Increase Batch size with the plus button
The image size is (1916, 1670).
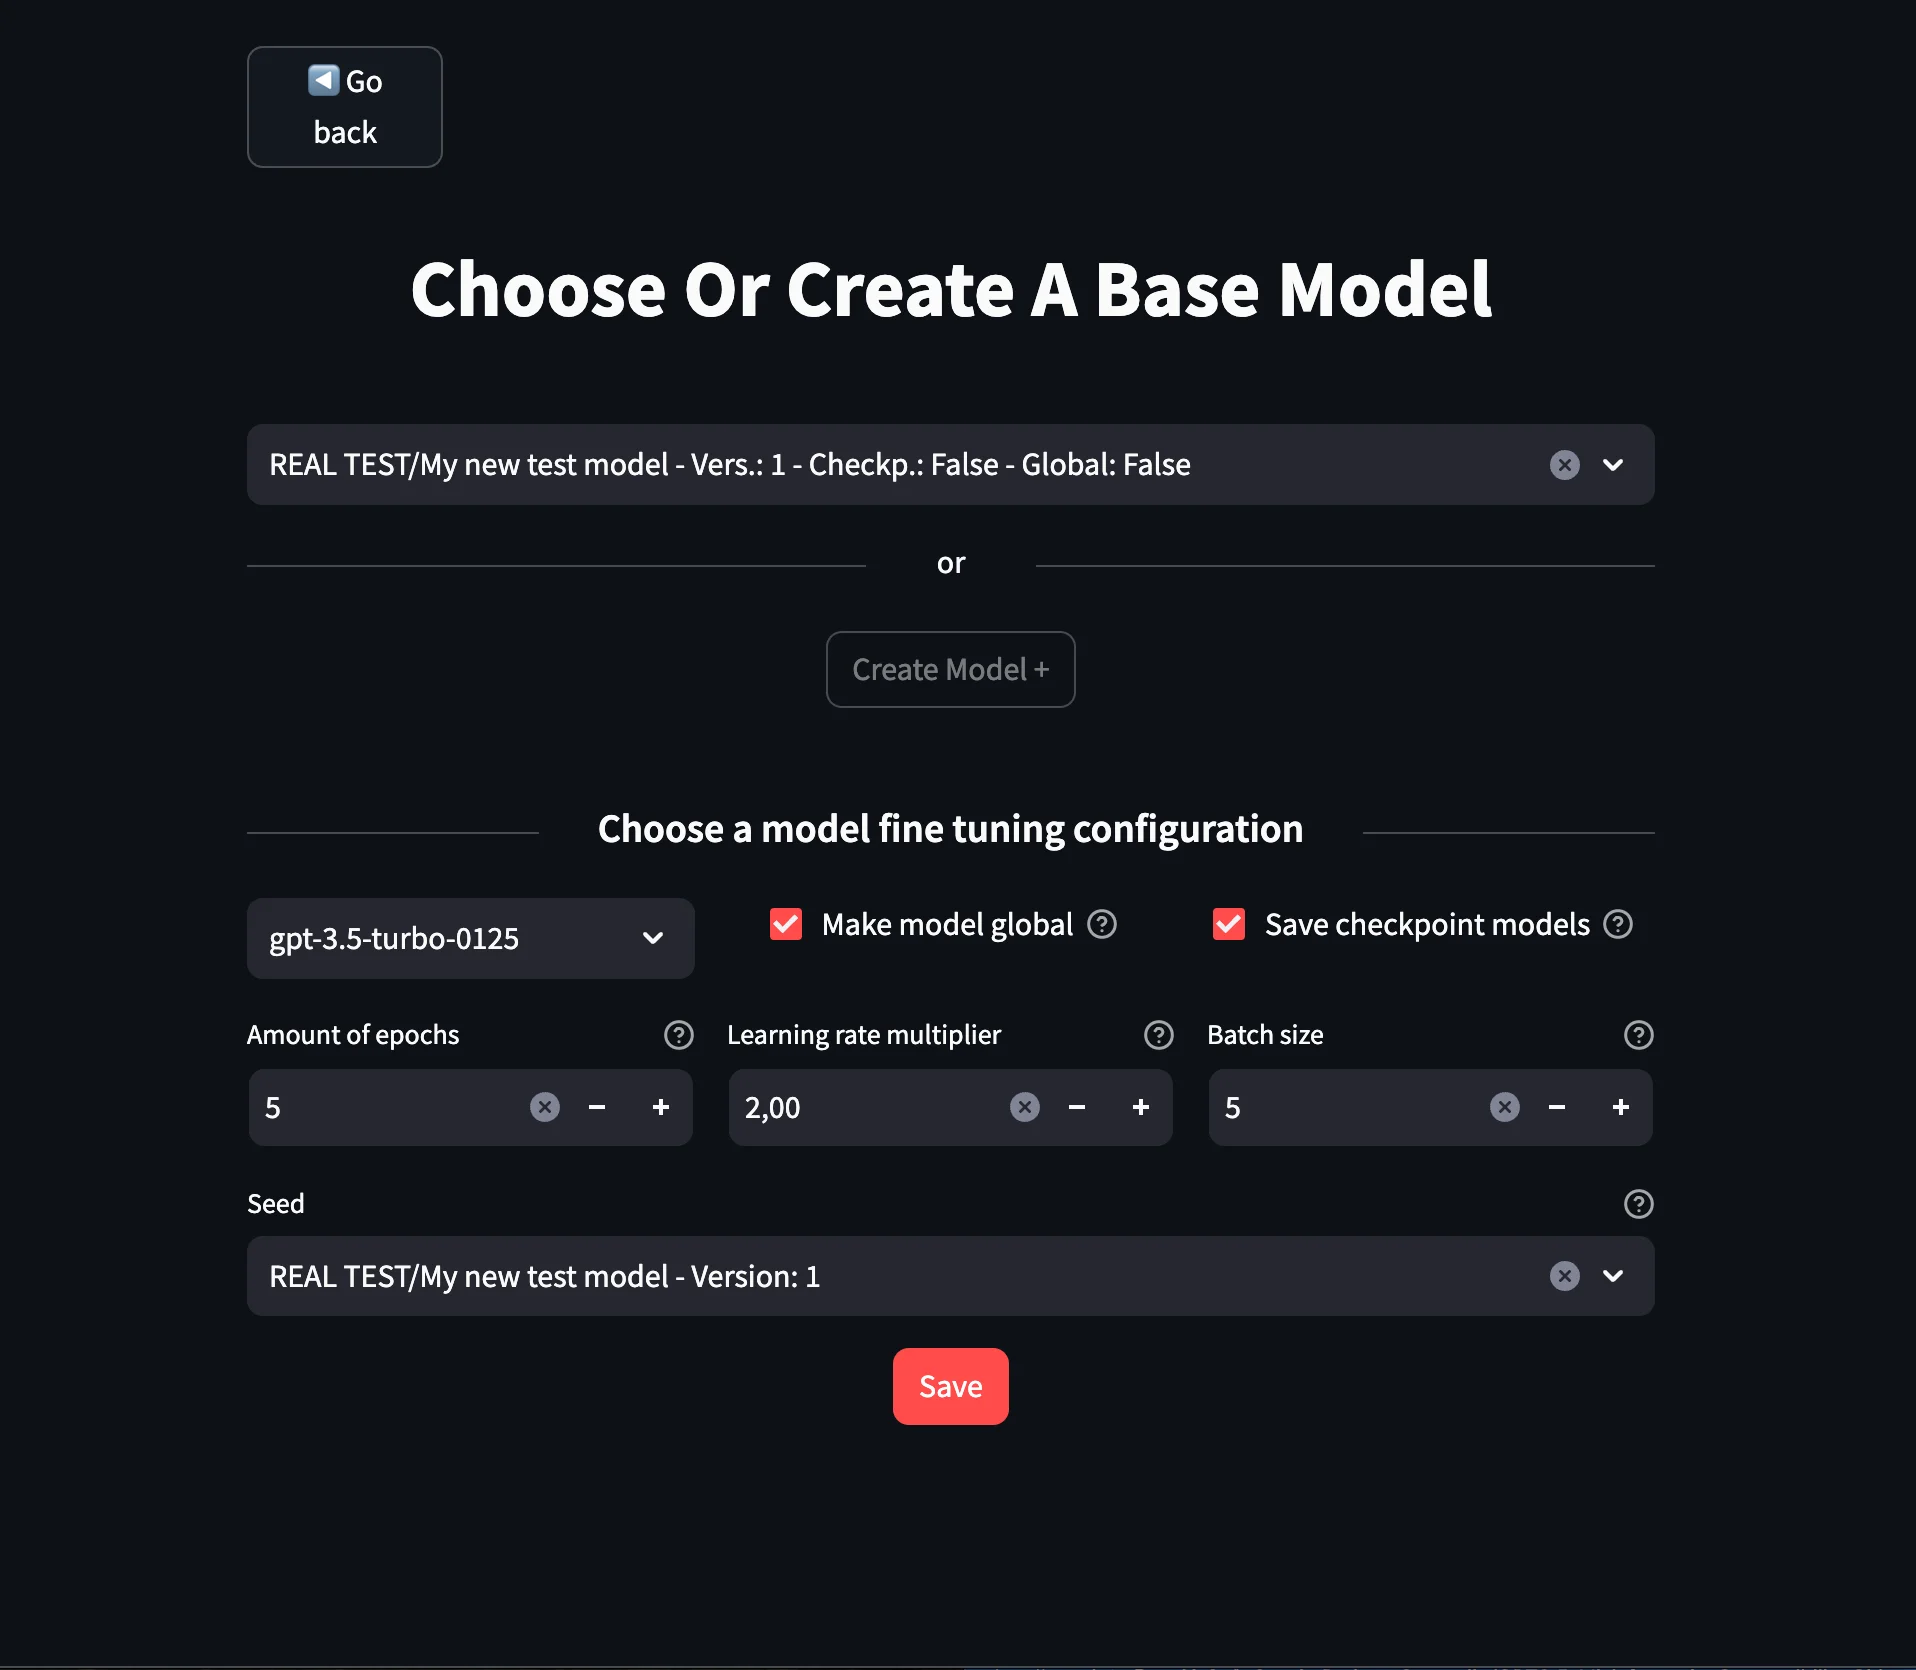tap(1621, 1107)
